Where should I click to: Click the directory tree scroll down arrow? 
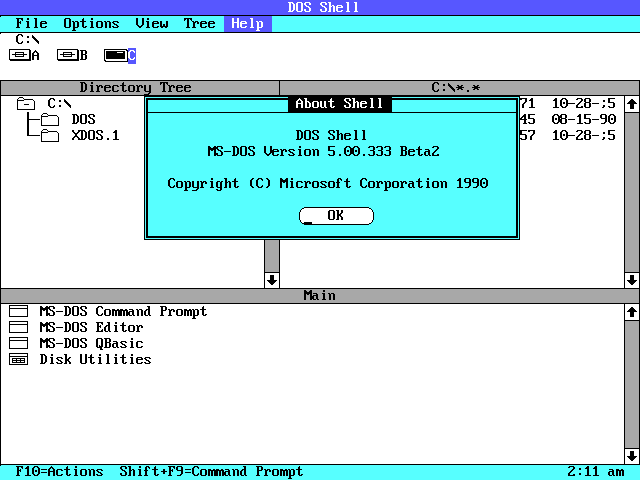(x=272, y=280)
